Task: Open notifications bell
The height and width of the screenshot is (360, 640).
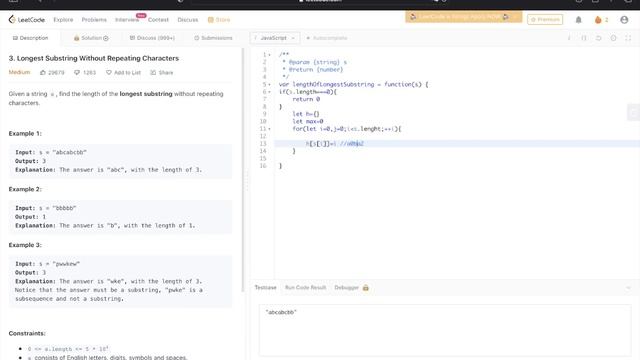Action: [578, 20]
